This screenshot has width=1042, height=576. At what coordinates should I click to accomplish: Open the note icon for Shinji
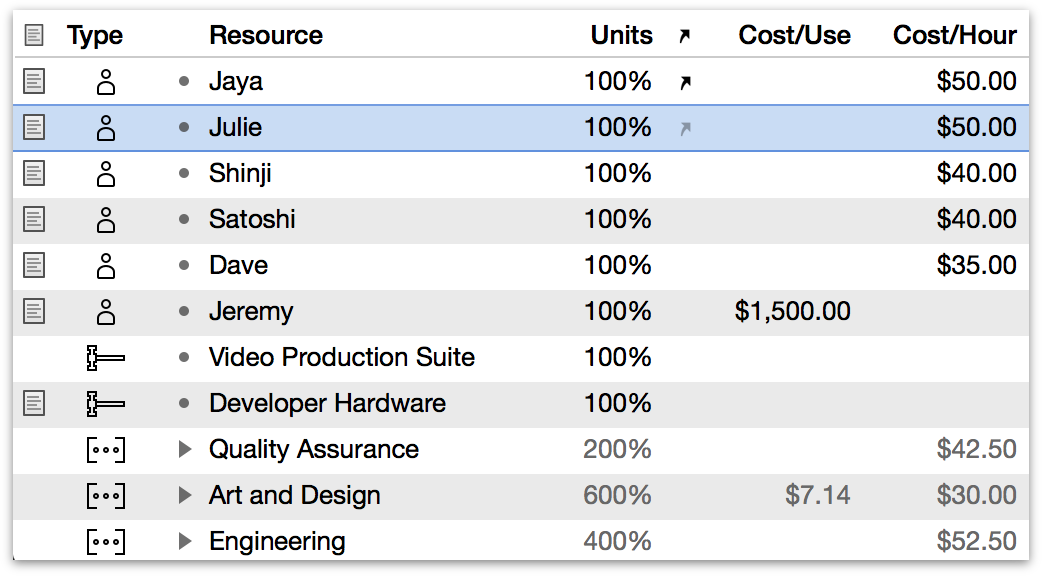tap(34, 173)
